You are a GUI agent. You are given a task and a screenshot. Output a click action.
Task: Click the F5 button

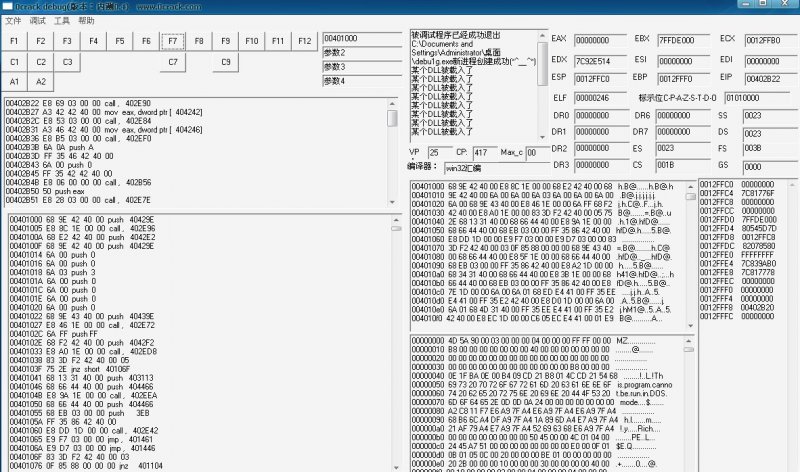(x=120, y=41)
